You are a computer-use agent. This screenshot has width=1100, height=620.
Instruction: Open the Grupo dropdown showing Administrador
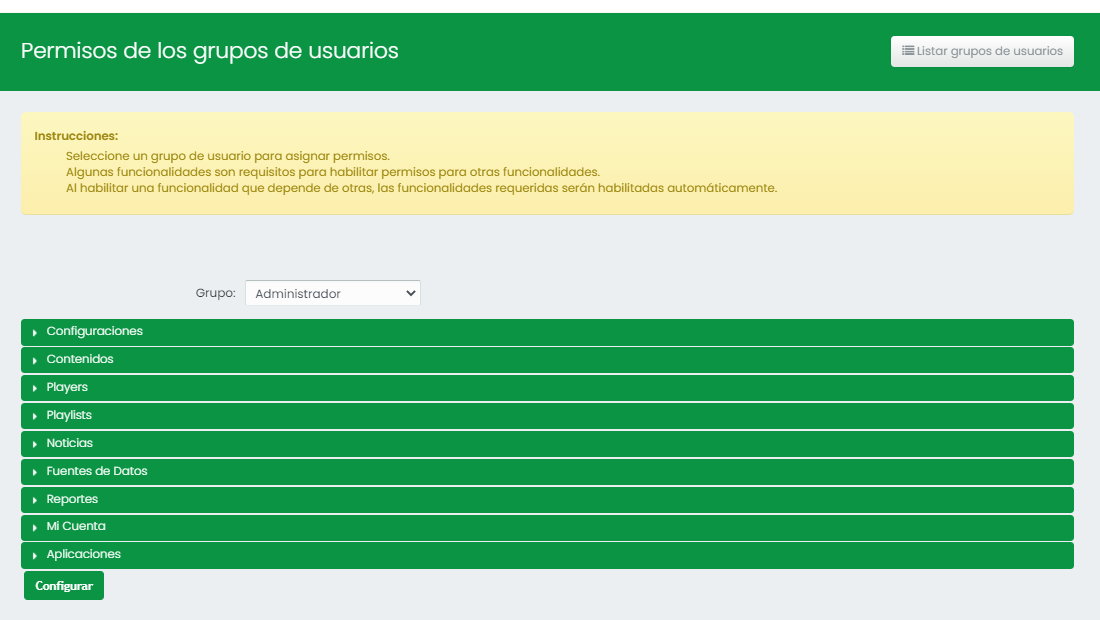pos(333,293)
